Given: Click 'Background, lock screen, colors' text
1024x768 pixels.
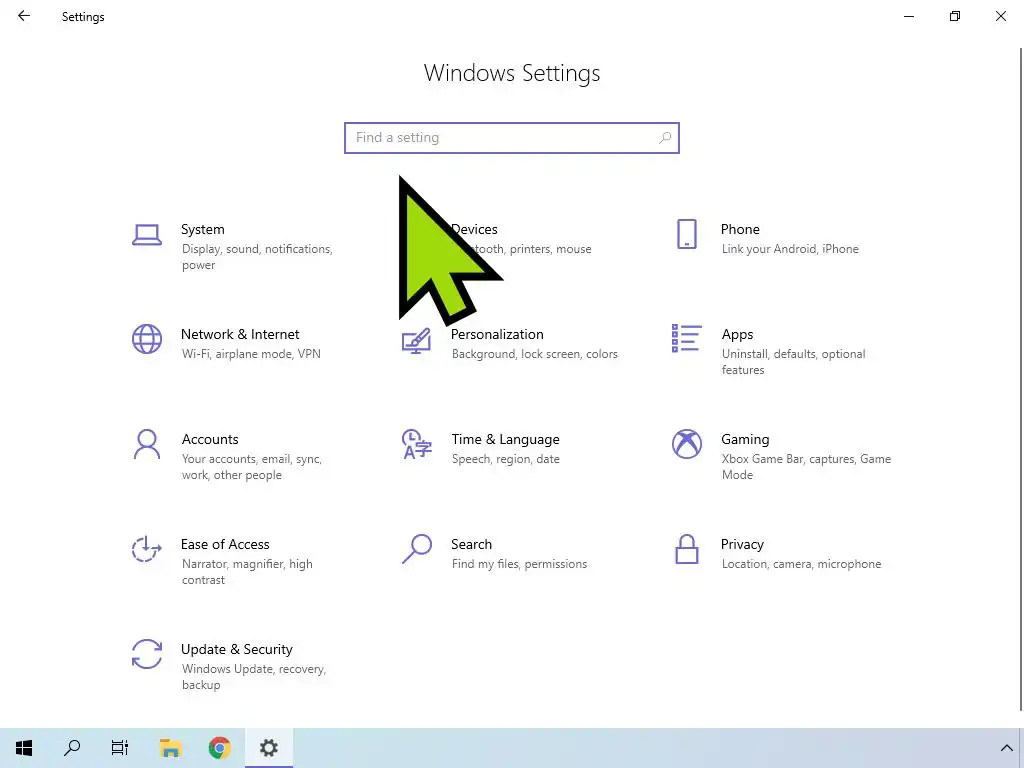Looking at the screenshot, I should (x=535, y=354).
